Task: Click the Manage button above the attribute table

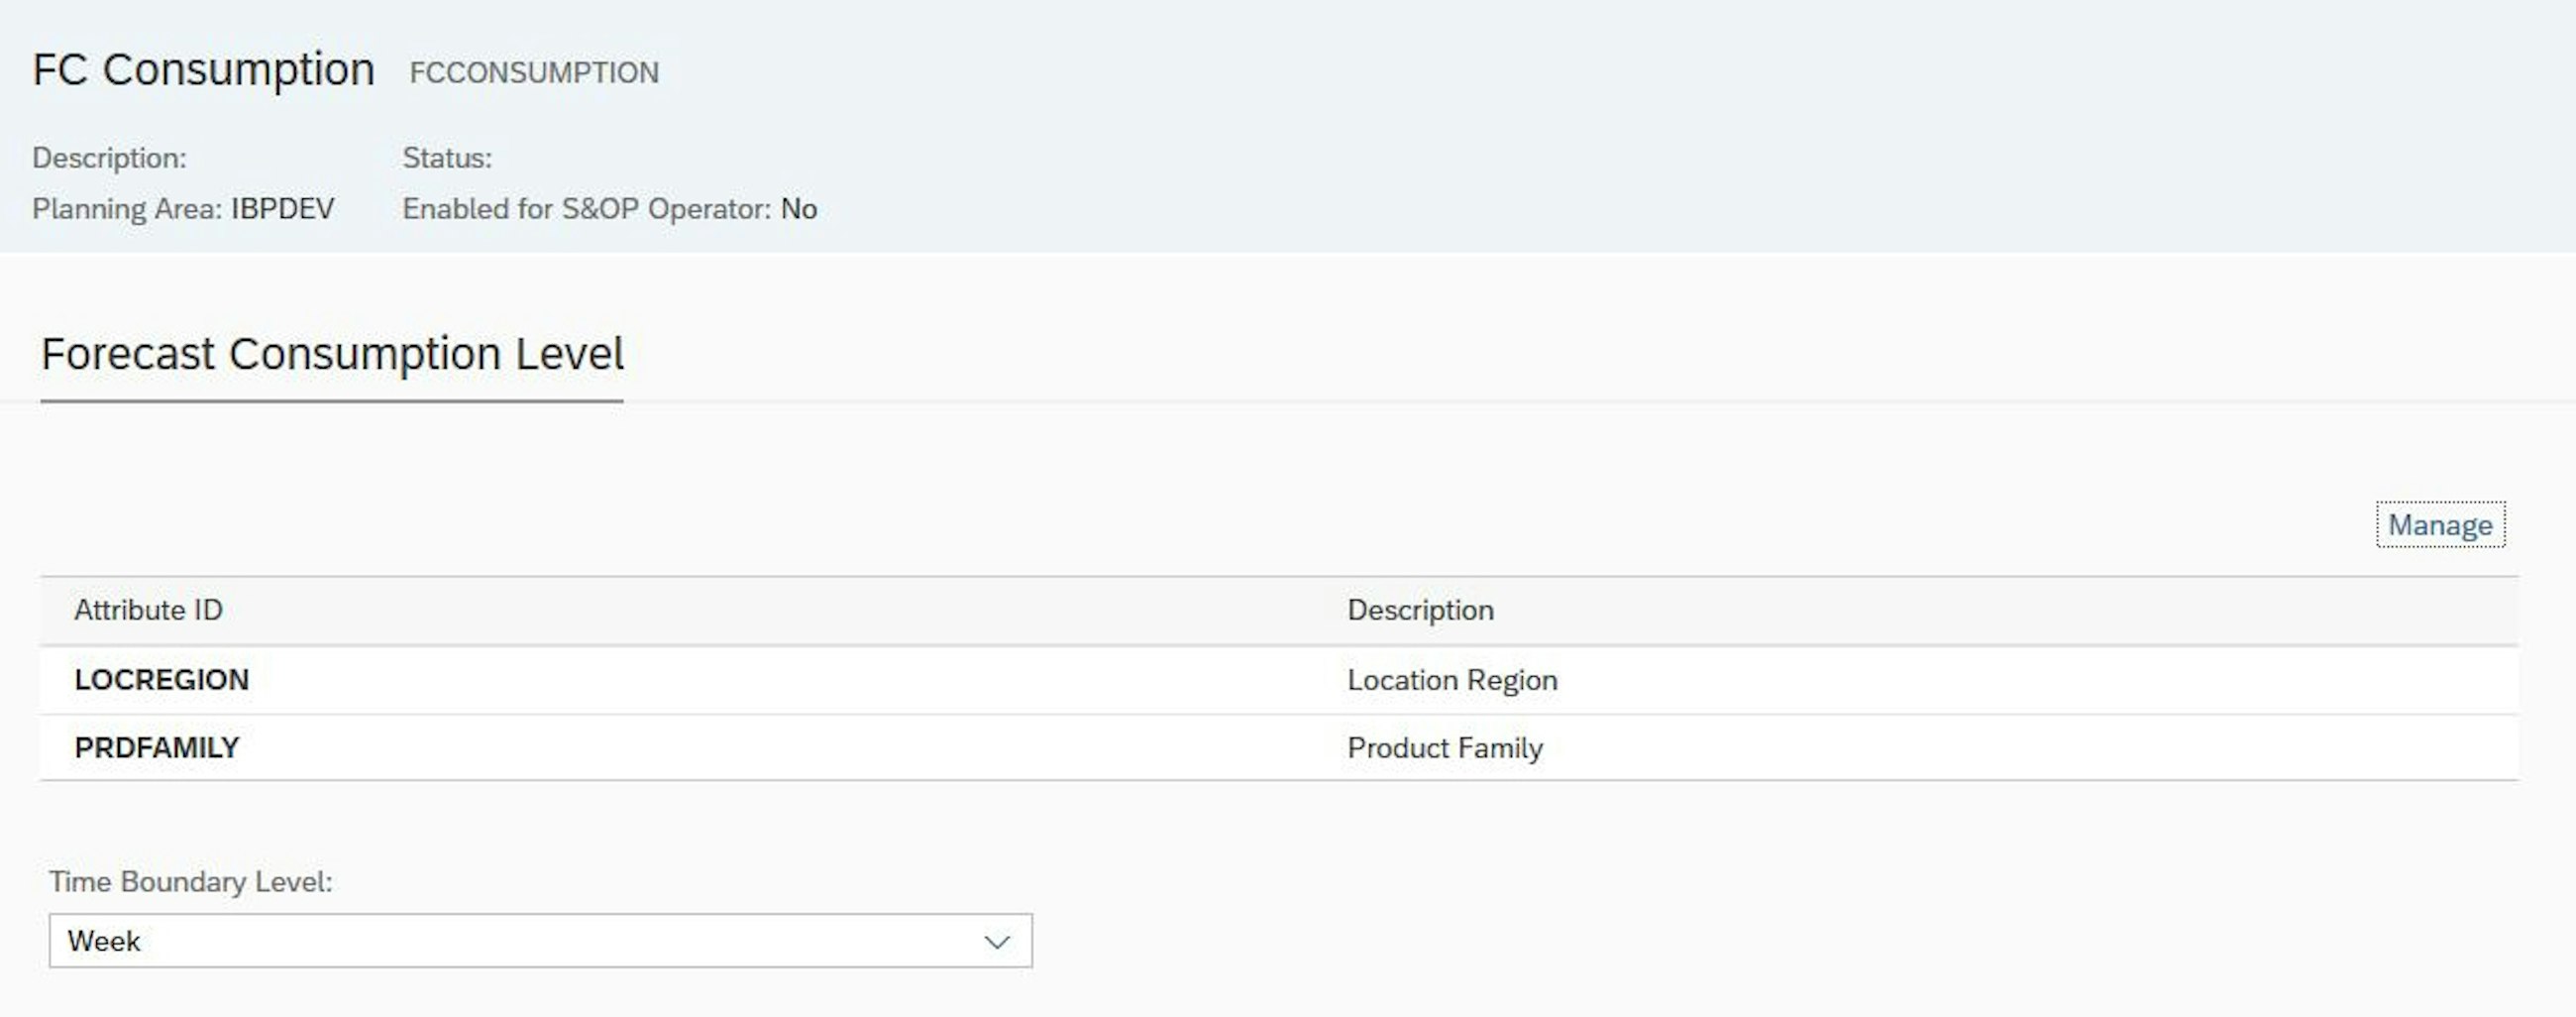Action: point(2440,524)
